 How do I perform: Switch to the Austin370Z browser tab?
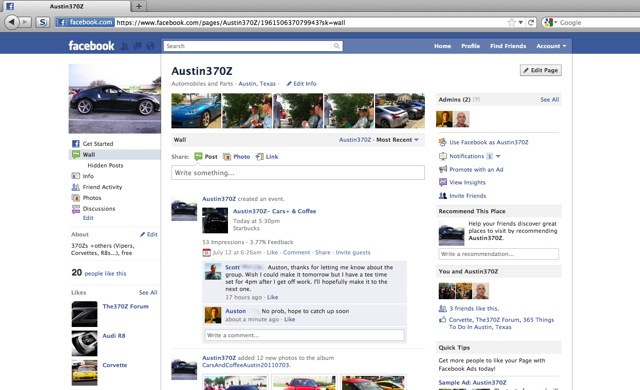[x=67, y=6]
